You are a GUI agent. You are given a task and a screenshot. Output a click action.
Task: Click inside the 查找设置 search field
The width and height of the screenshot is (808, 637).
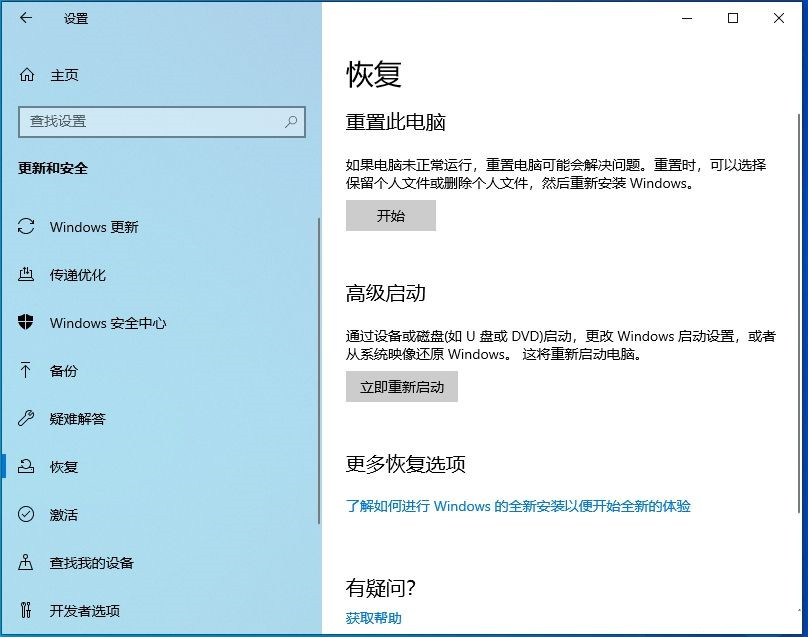coord(150,122)
